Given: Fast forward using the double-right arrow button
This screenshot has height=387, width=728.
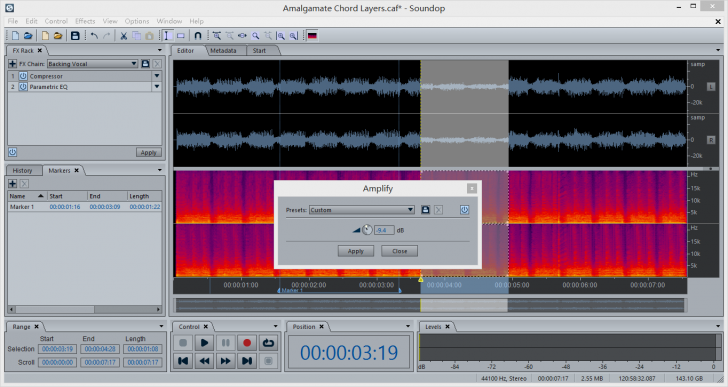Looking at the screenshot, I should point(226,361).
